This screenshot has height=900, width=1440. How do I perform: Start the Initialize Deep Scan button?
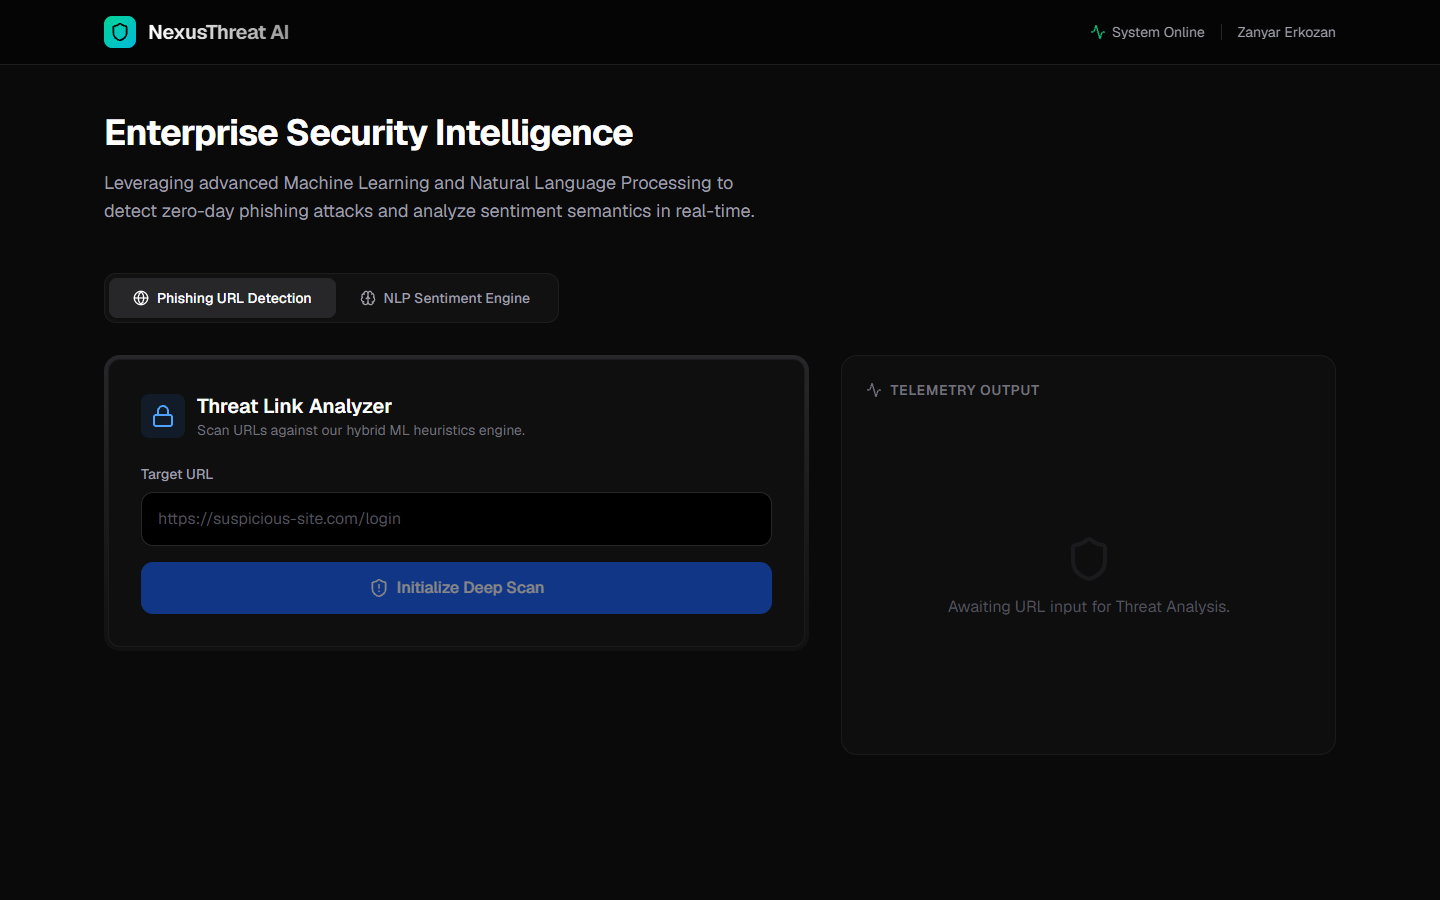456,588
